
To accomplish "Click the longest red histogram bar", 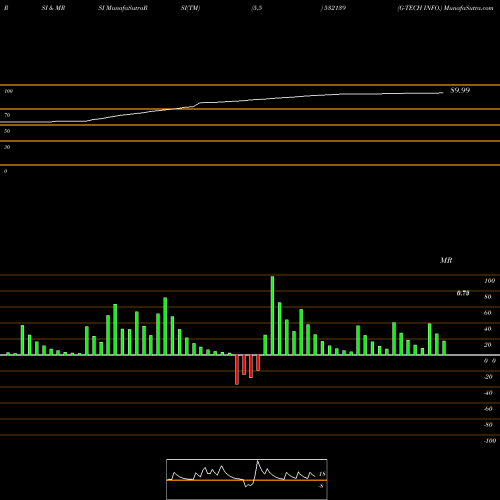I will coord(237,370).
